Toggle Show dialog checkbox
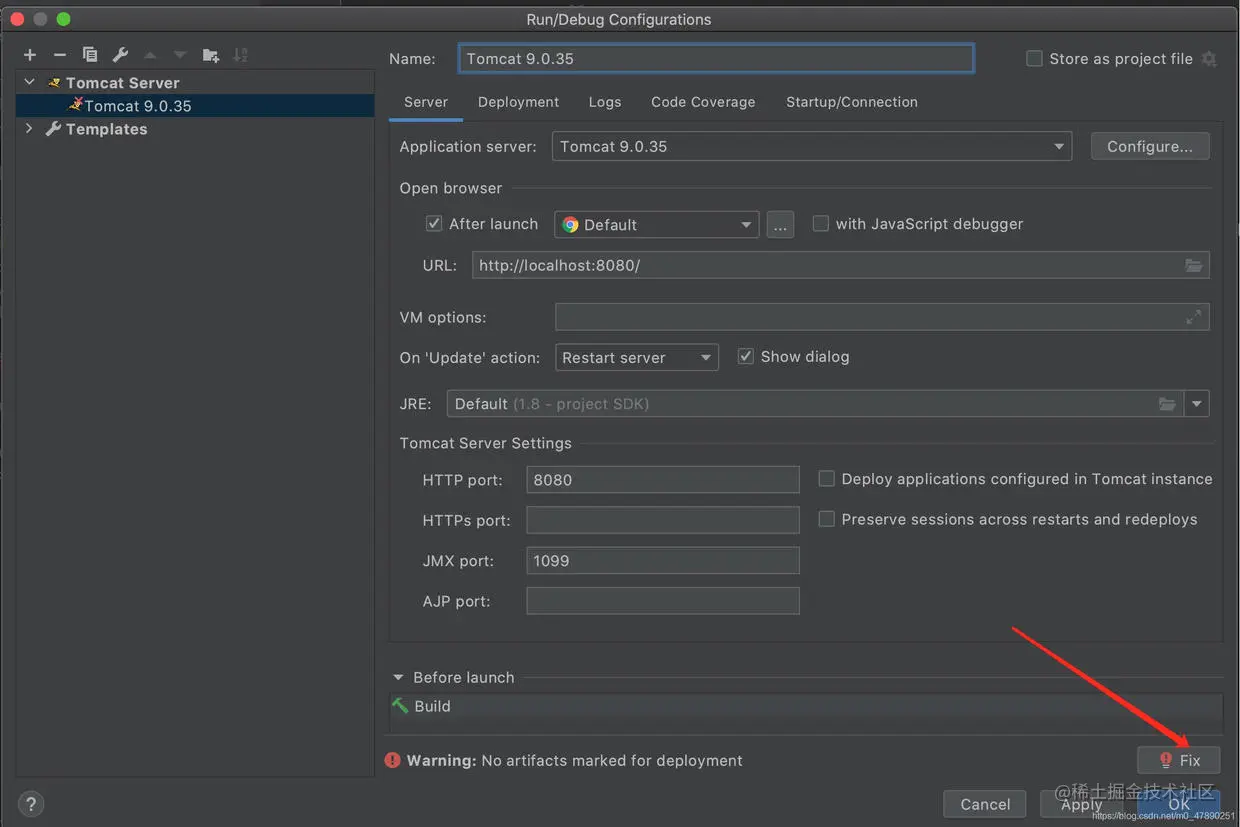Viewport: 1240px width, 827px height. coord(745,356)
